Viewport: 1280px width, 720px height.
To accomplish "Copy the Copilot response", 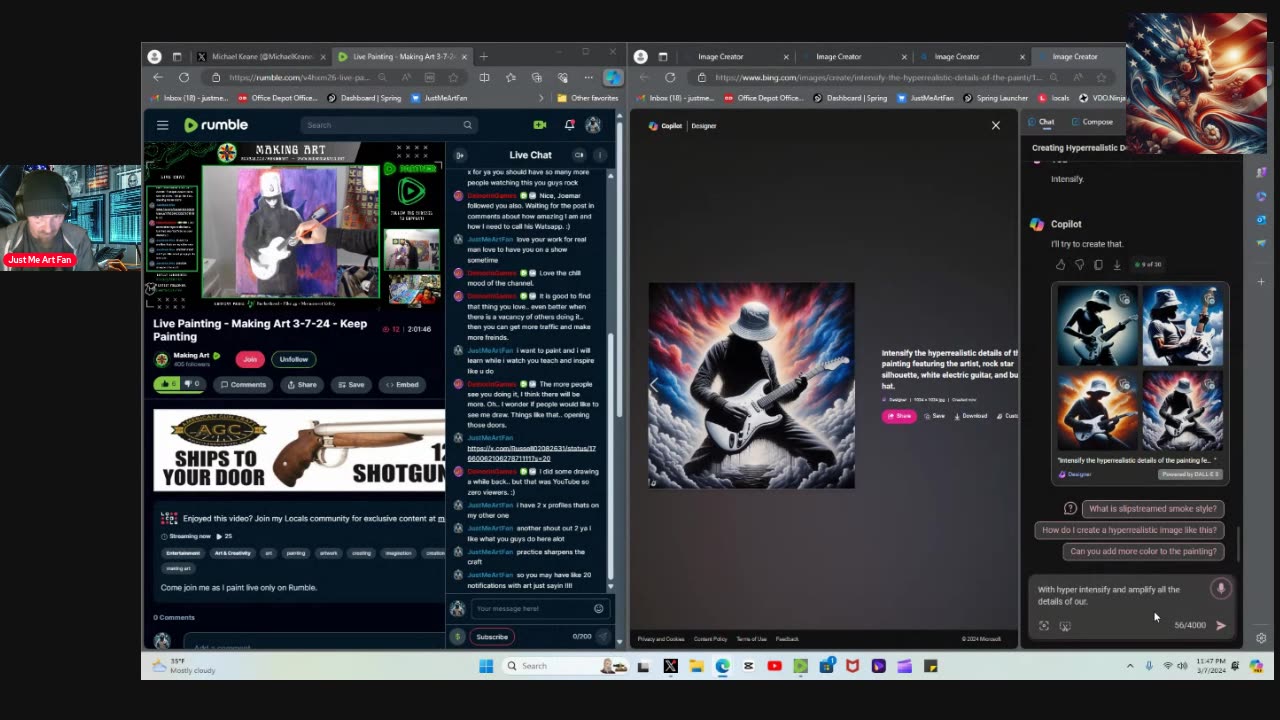I will coord(1098,265).
